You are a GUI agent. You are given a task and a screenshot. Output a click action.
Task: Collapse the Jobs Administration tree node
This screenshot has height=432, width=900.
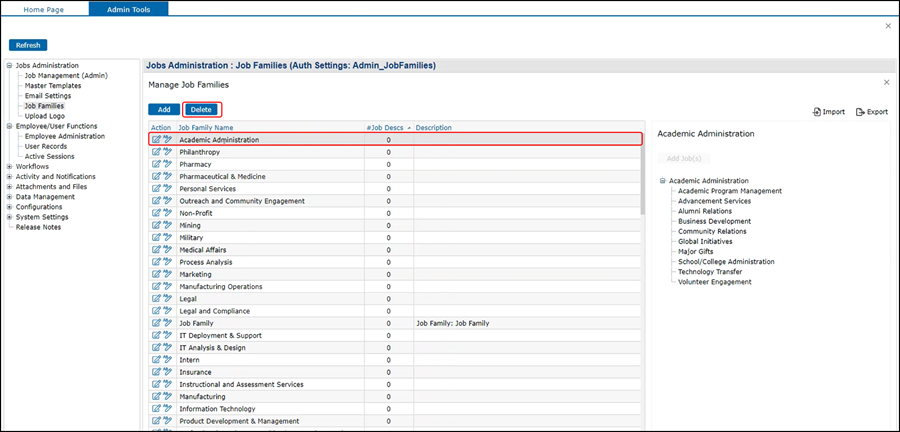coord(9,66)
